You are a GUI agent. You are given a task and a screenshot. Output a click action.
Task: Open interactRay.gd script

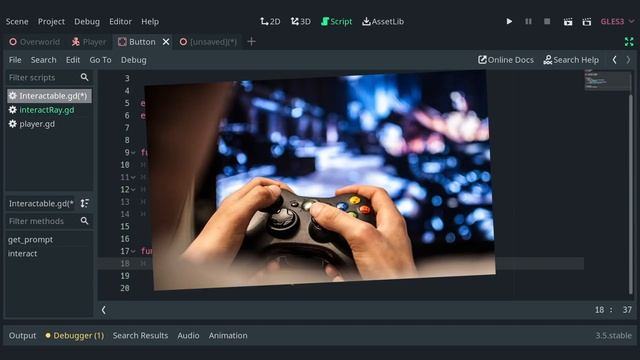[47, 110]
